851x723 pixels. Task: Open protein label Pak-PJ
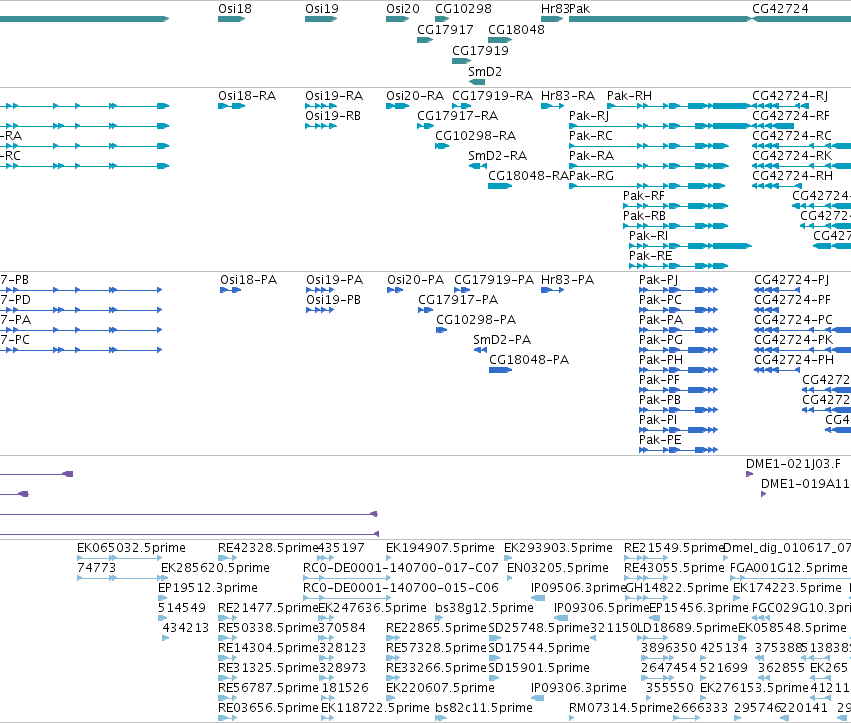(658, 280)
